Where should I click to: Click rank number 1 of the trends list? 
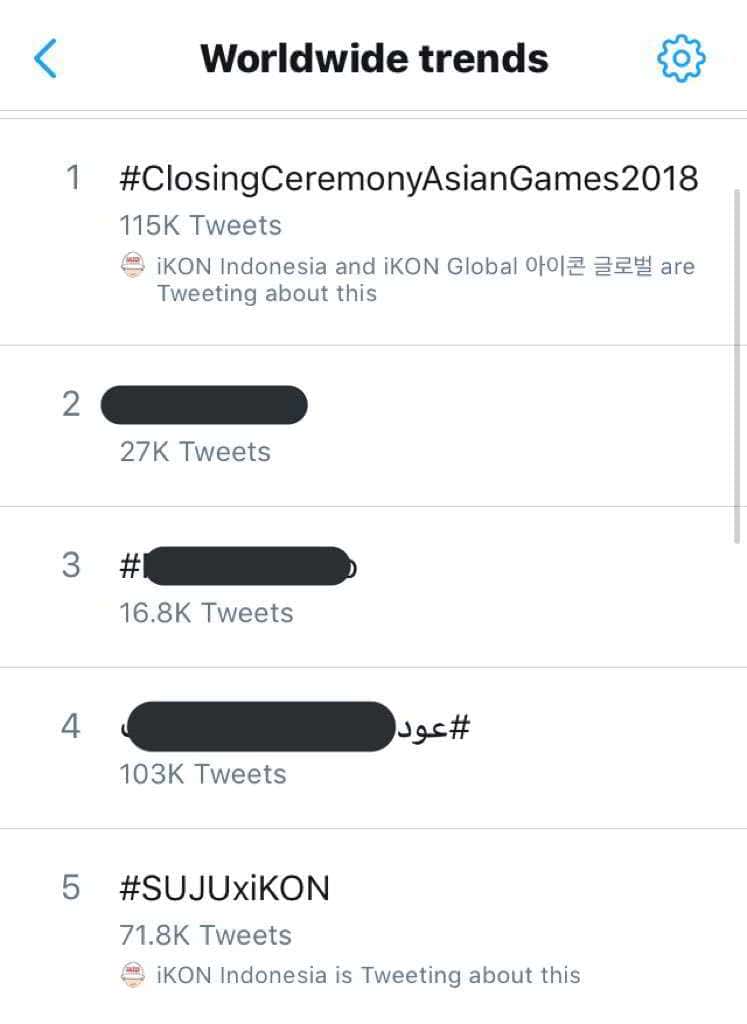[72, 179]
